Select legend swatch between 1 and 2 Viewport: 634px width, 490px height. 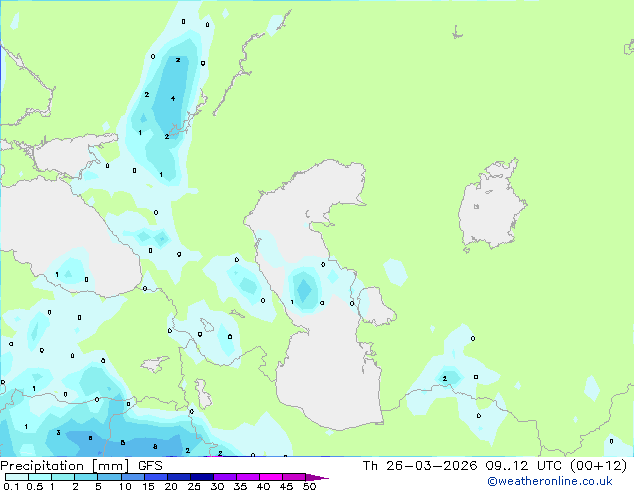63,477
